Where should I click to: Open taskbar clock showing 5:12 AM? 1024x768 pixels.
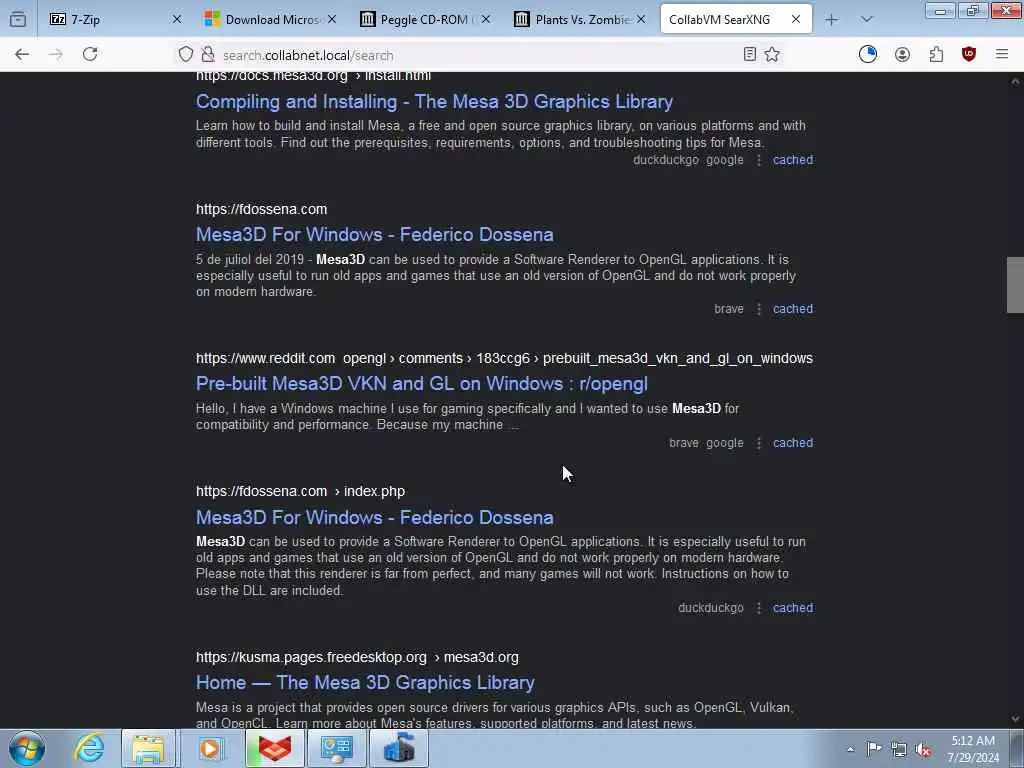pos(973,749)
